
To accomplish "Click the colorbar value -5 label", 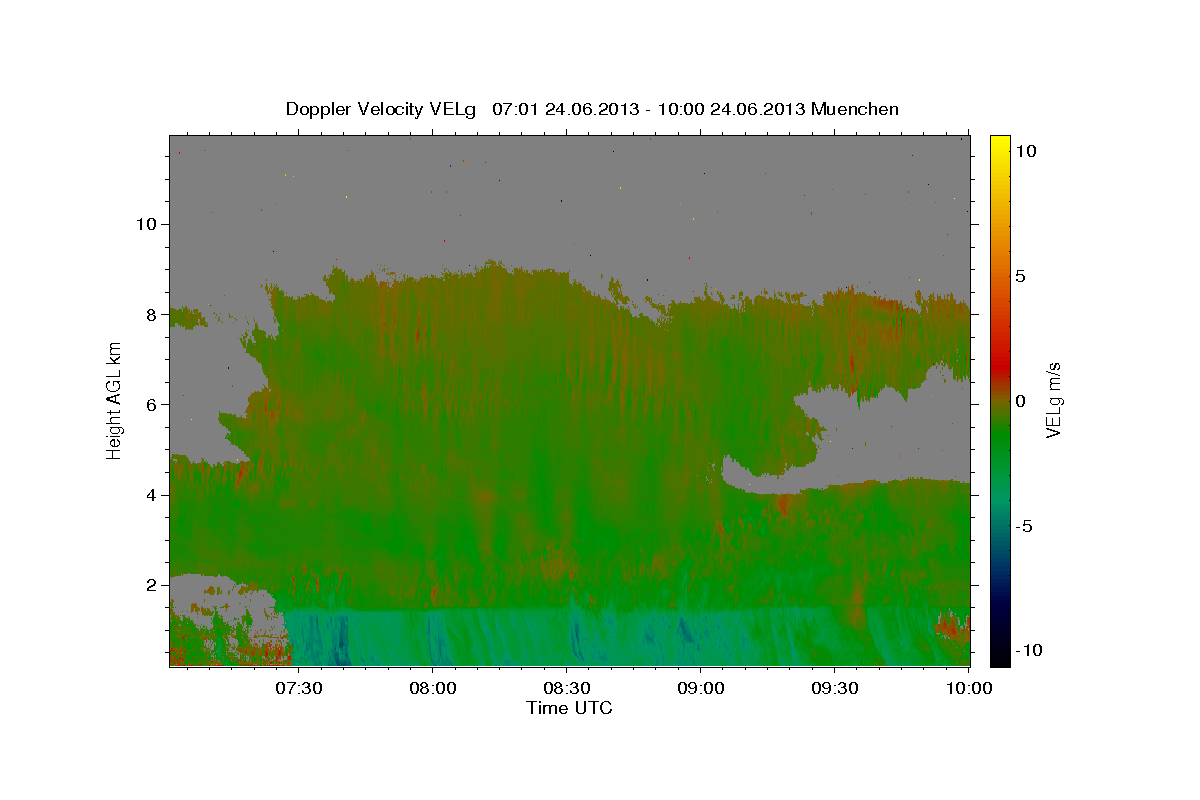I will 1023,526.
